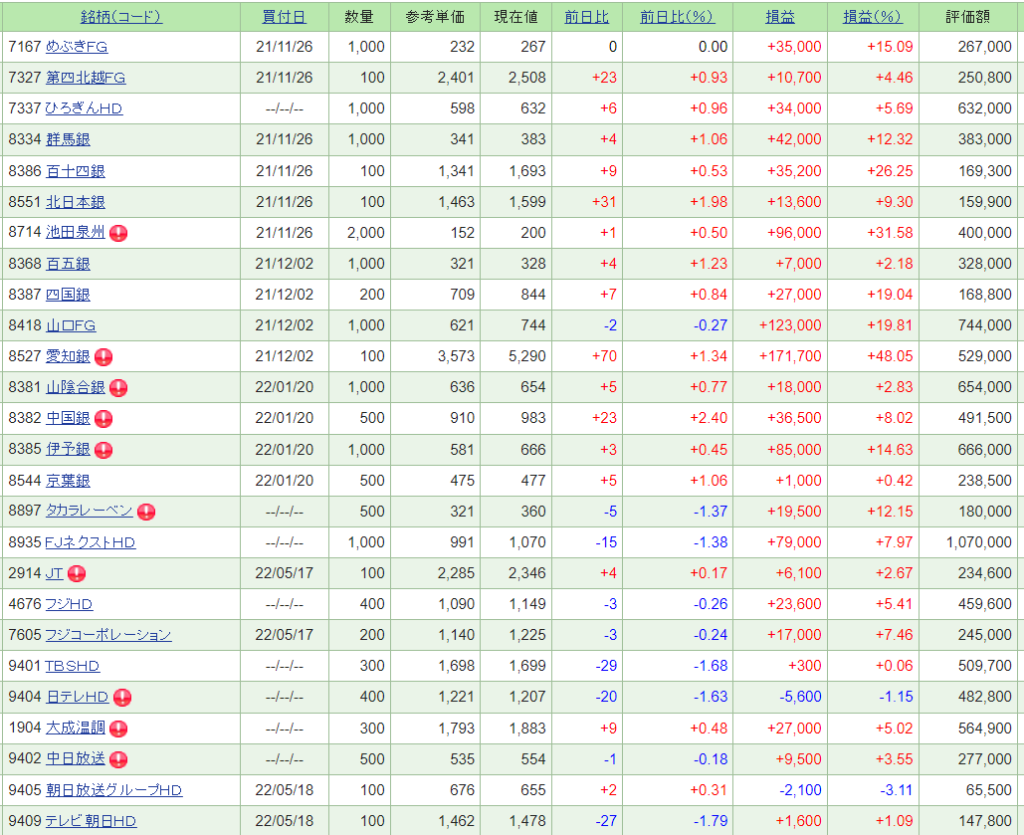
Task: Click red alert icon beside 伊予銀
Action: point(103,450)
